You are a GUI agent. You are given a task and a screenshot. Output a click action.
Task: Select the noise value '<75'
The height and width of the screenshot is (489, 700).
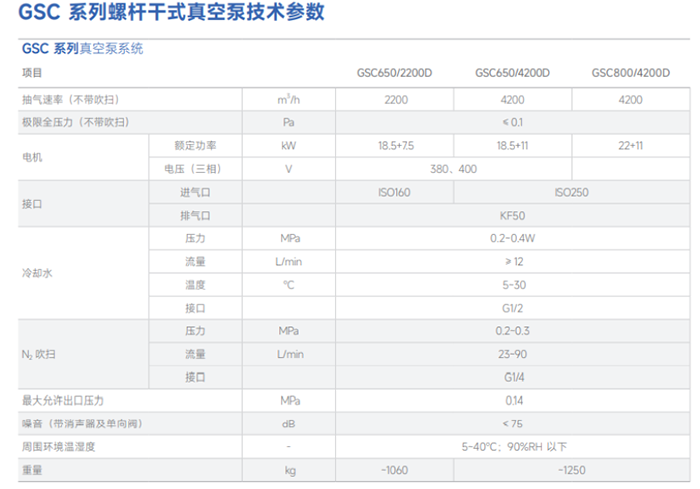(512, 424)
